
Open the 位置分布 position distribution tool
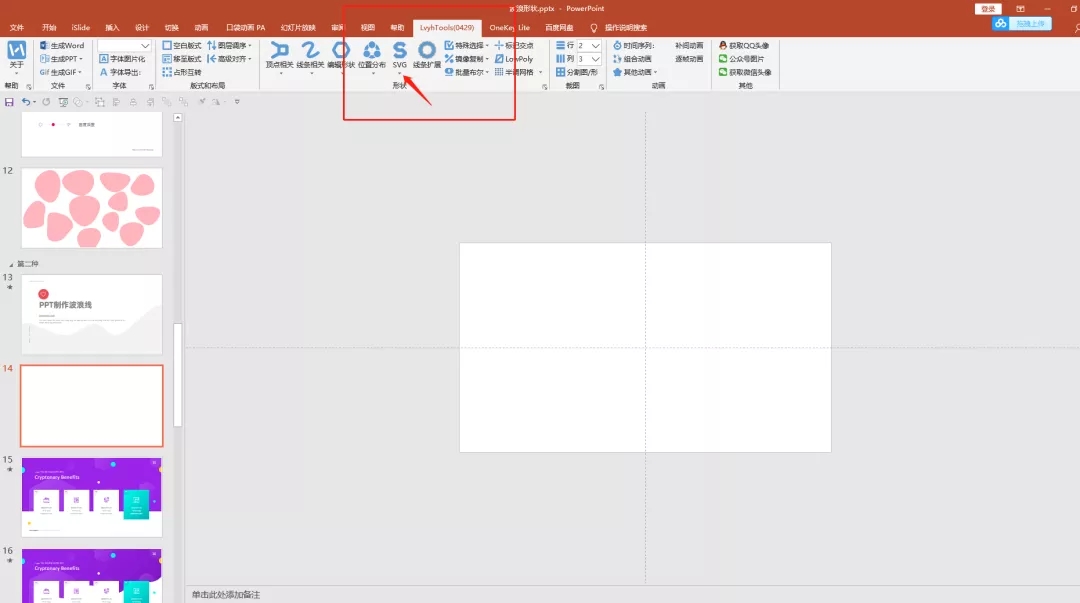(x=372, y=51)
